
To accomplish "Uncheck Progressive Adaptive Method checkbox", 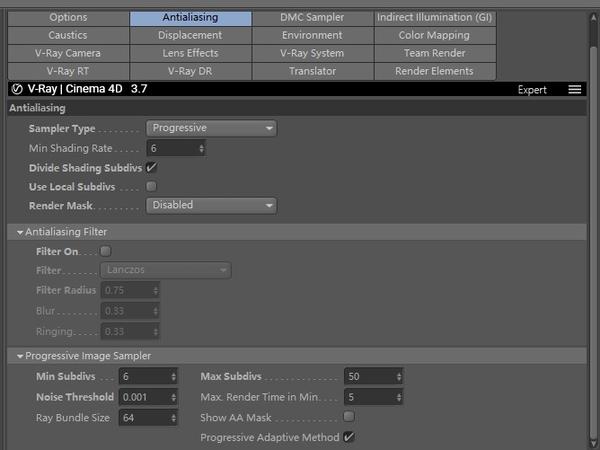I will point(349,437).
